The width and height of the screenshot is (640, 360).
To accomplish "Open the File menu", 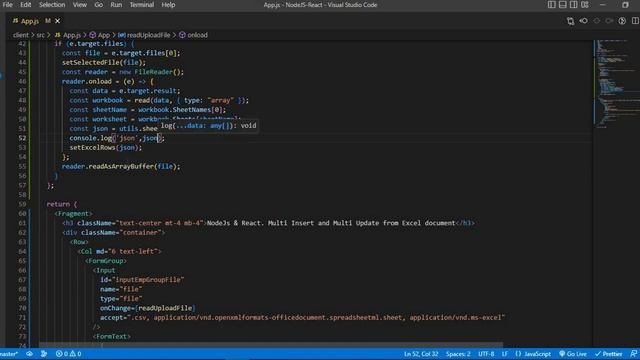I will (x=7, y=5).
